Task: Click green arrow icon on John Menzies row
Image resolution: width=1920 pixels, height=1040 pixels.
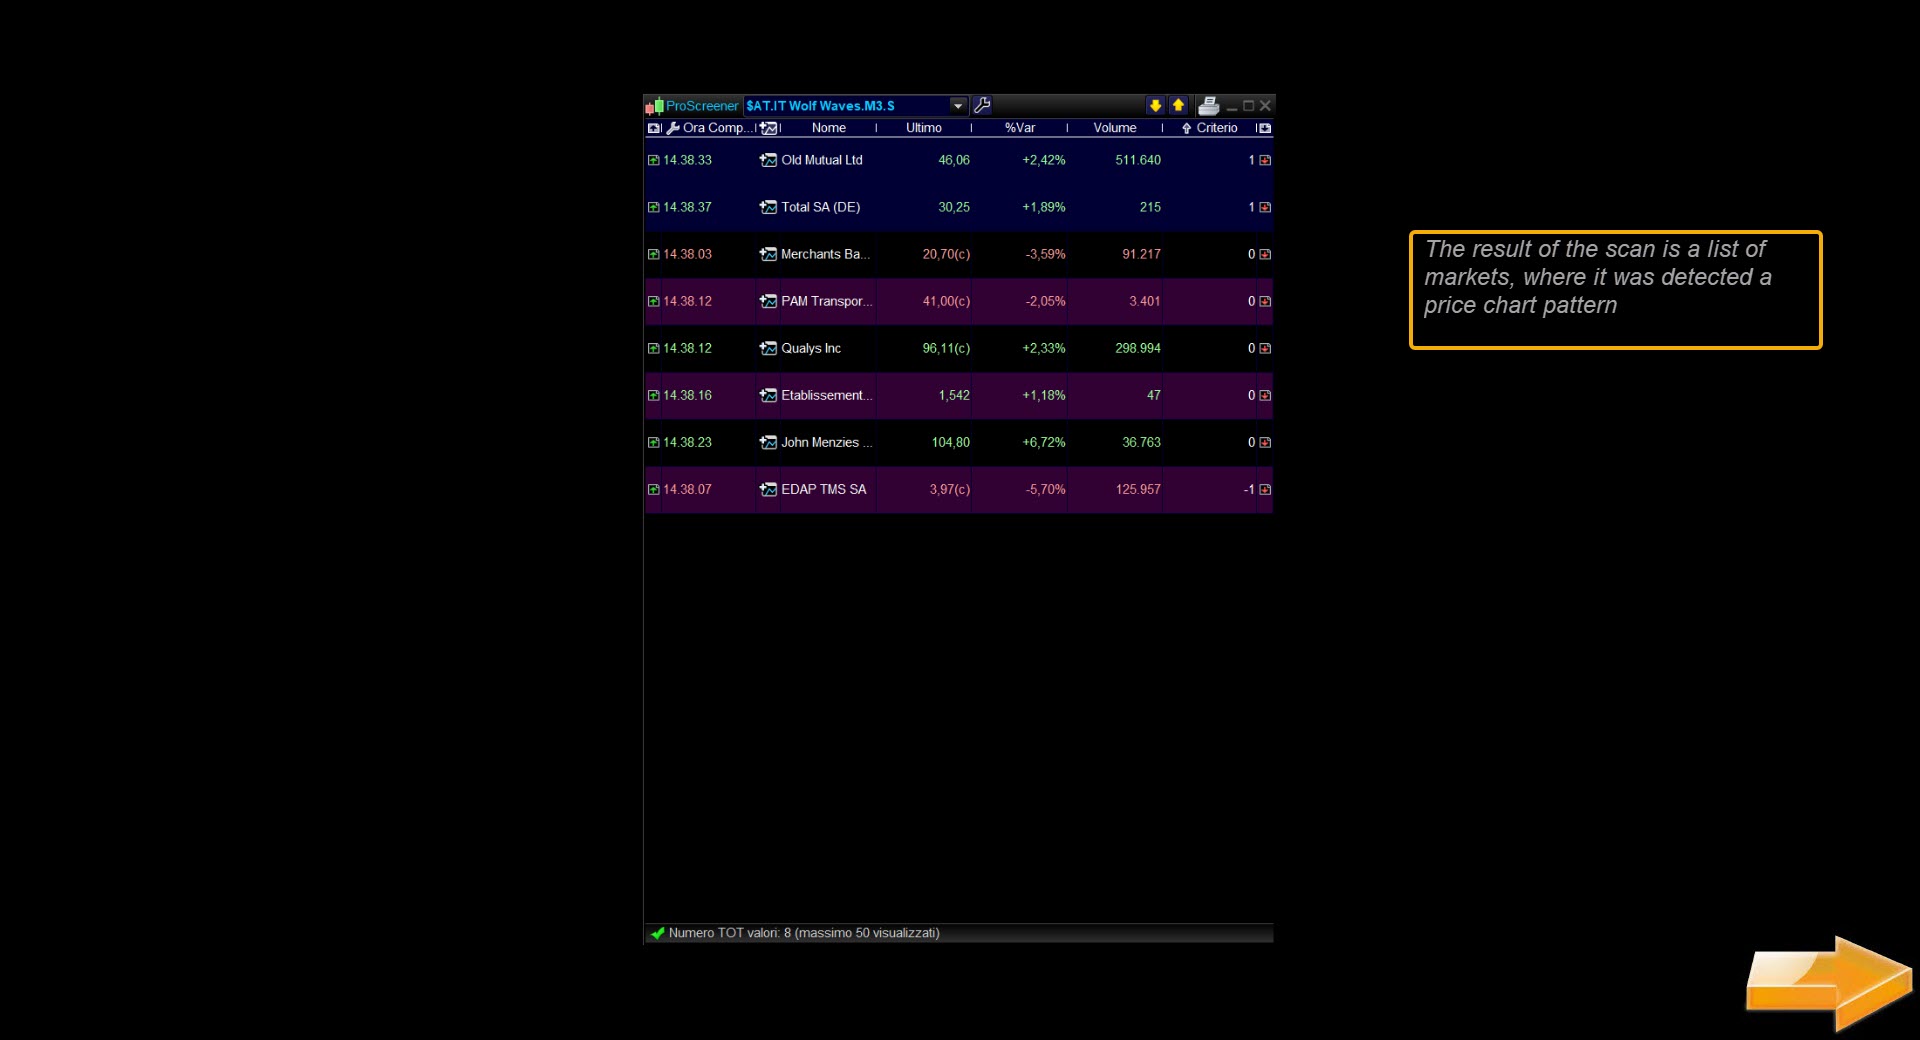Action: click(x=653, y=442)
